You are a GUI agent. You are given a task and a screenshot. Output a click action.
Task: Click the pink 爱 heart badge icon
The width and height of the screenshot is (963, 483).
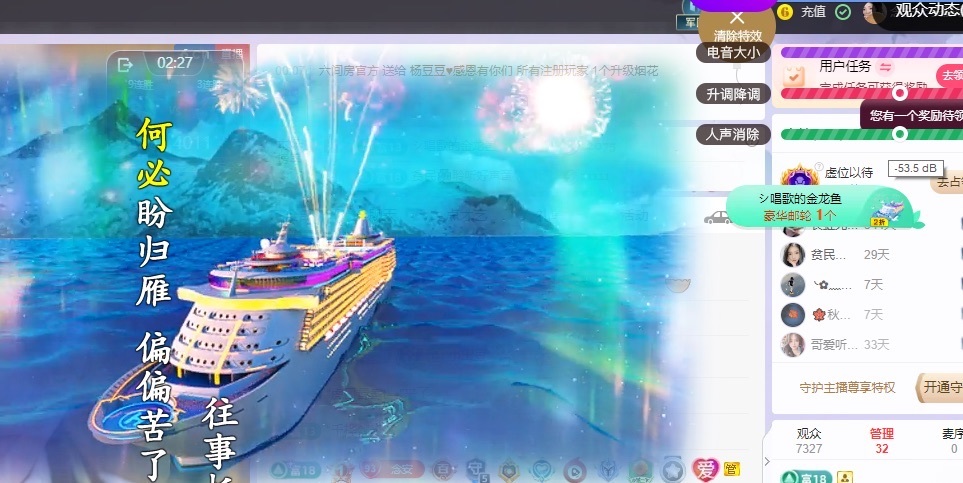click(706, 468)
